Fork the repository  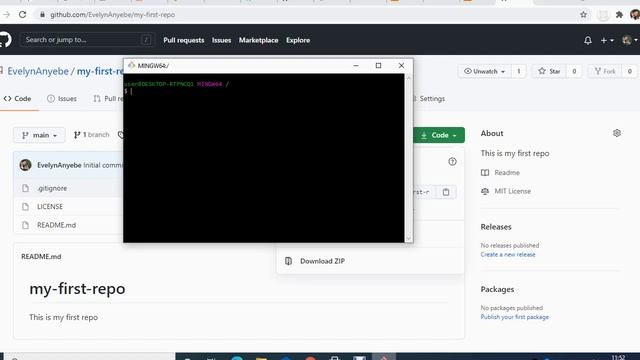[605, 71]
